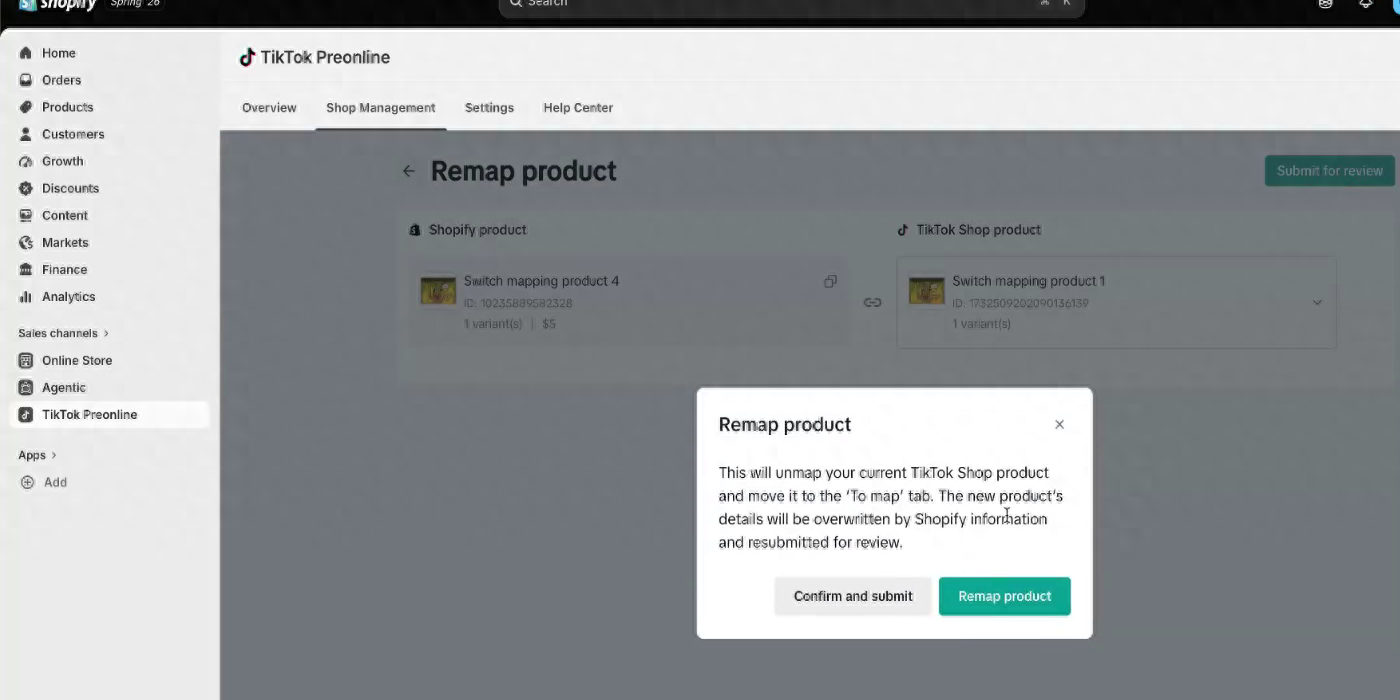Open Growth via its sidebar icon
The width and height of the screenshot is (1400, 700).
point(26,161)
